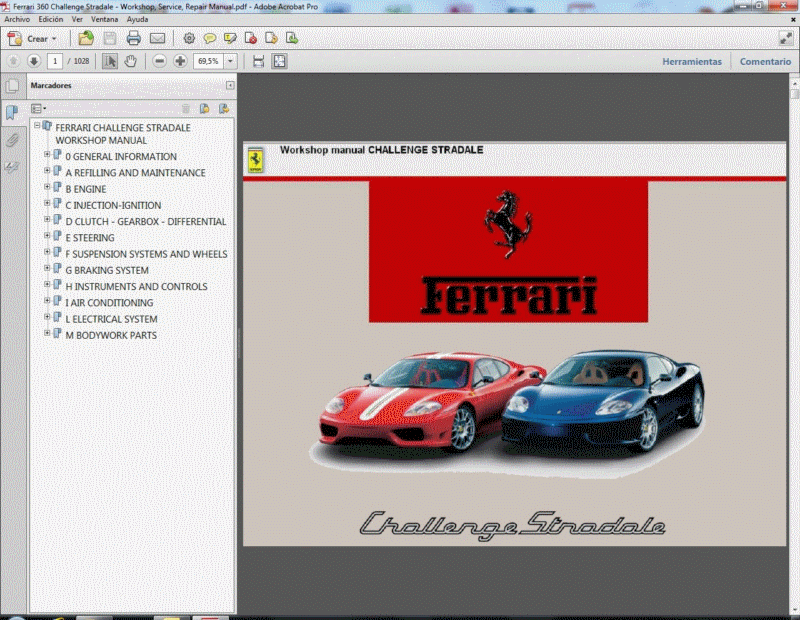Select M BODYWORK PARTS bookmark
Viewport: 800px width, 620px height.
pyautogui.click(x=111, y=336)
